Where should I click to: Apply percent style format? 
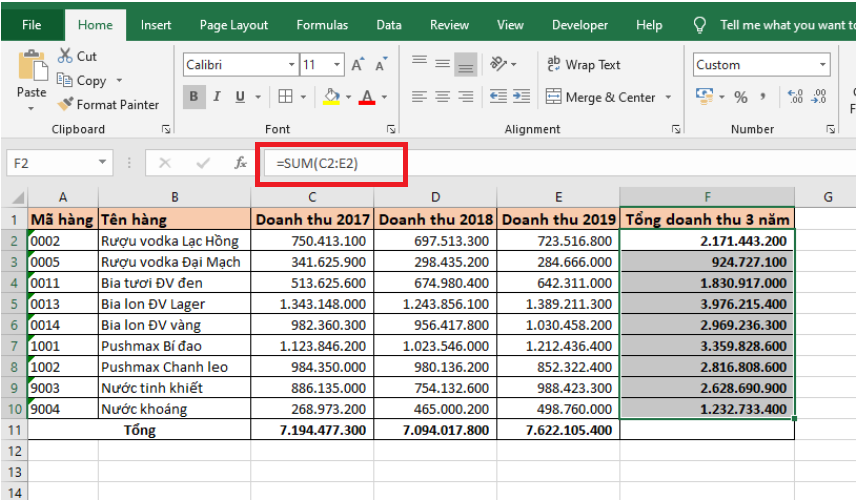(x=741, y=97)
